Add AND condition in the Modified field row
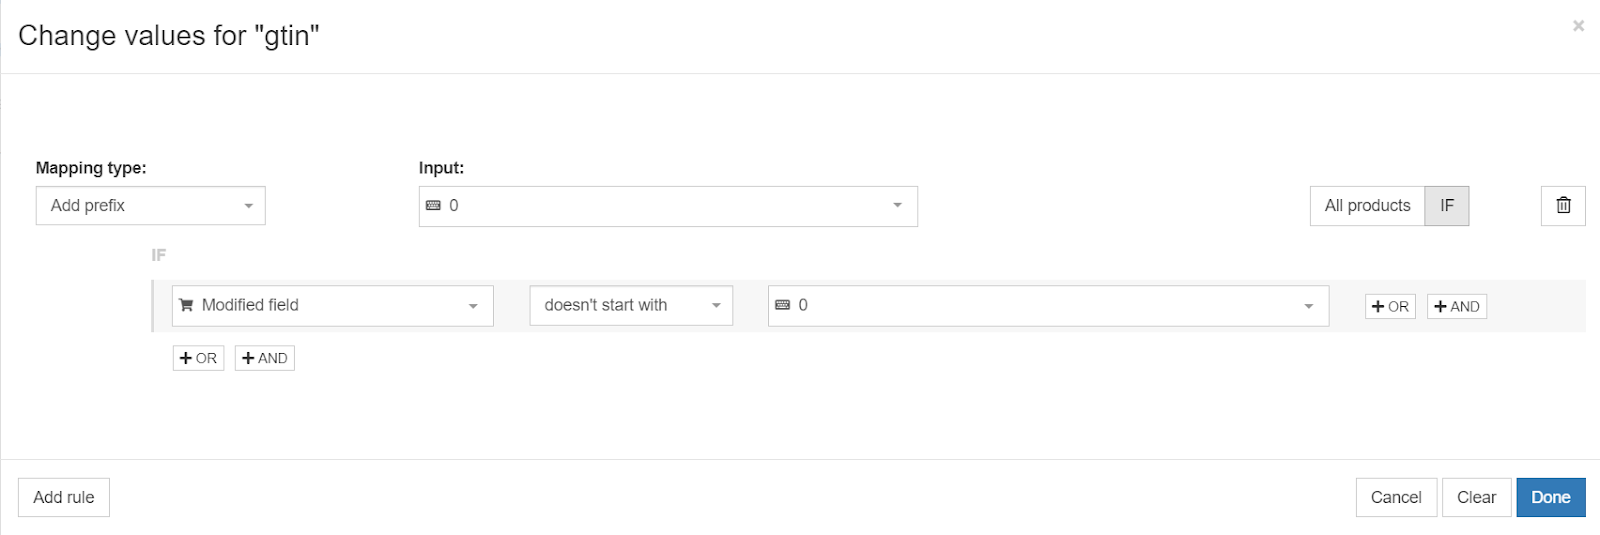Image resolution: width=1600 pixels, height=535 pixels. 1456,307
